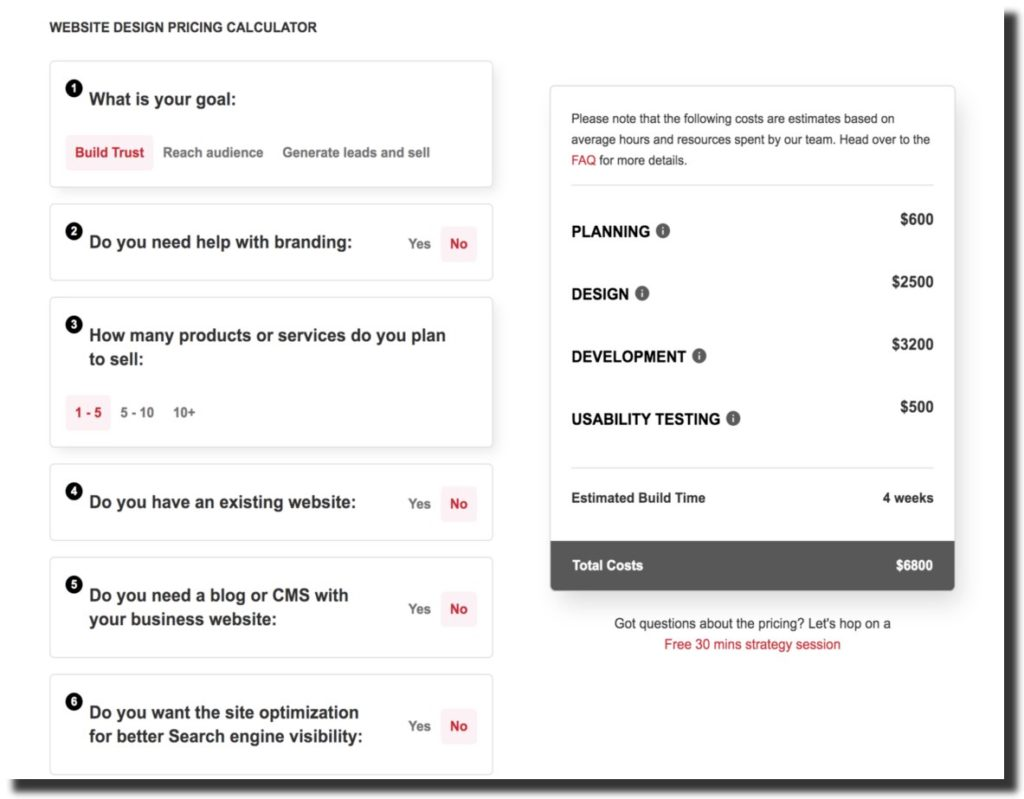Click the Estimated Build Time label
This screenshot has height=799, width=1024.
point(638,498)
